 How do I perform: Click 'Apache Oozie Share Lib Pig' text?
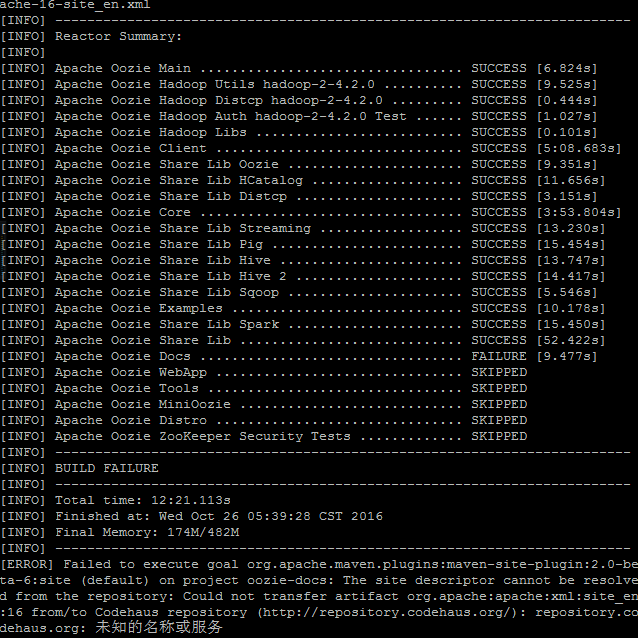click(159, 245)
